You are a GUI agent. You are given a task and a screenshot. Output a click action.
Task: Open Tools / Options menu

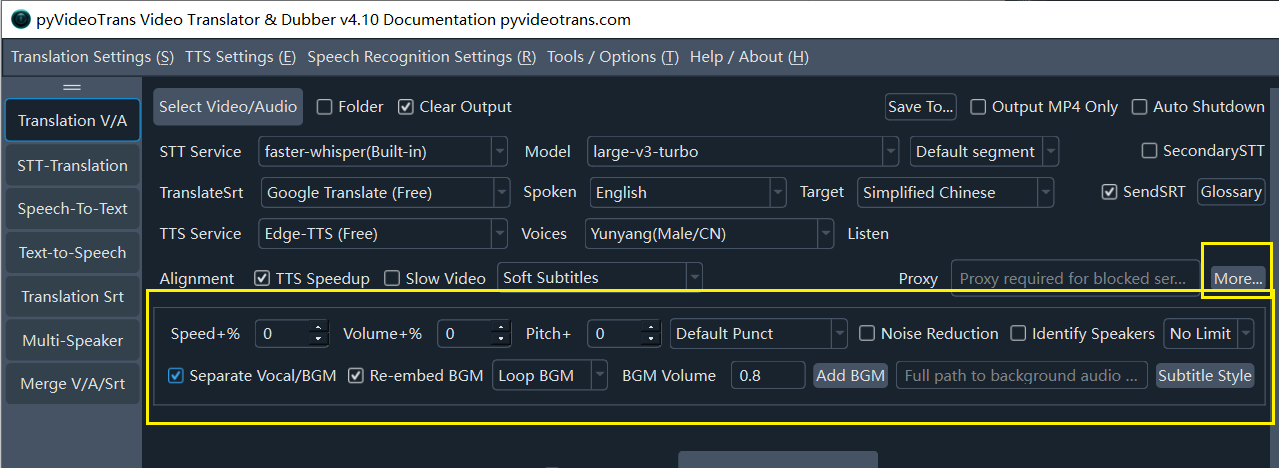pyautogui.click(x=613, y=57)
